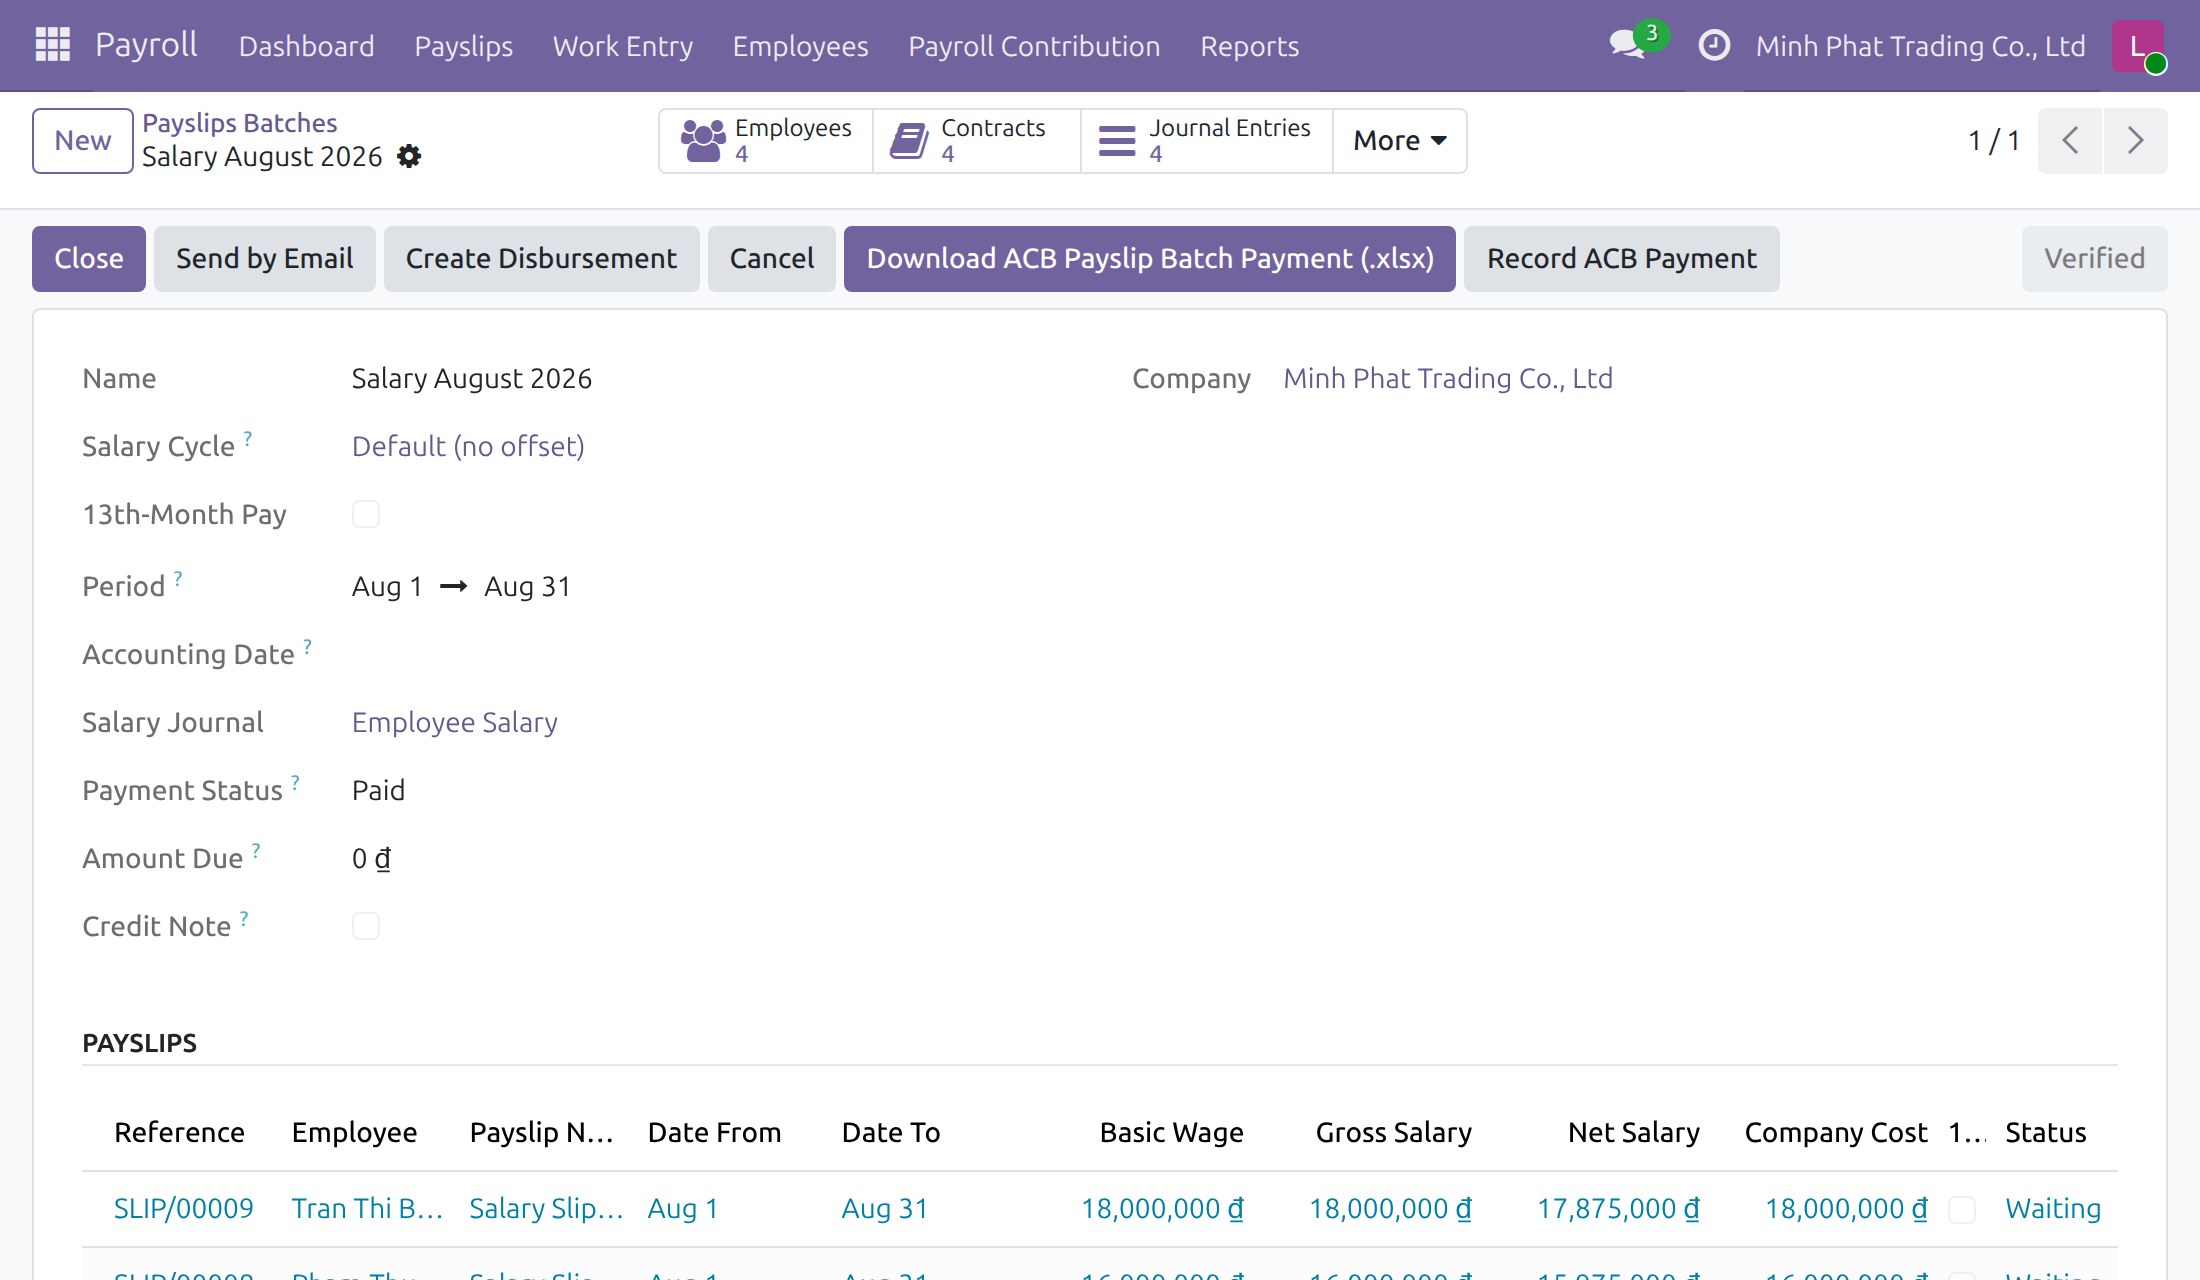Show Period help question mark
Image resolution: width=2200 pixels, height=1280 pixels.
pyautogui.click(x=178, y=578)
